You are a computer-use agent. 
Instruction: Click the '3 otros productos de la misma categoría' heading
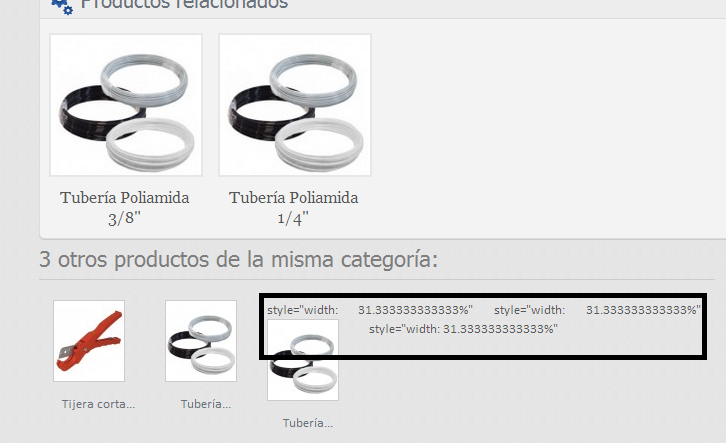coord(238,259)
